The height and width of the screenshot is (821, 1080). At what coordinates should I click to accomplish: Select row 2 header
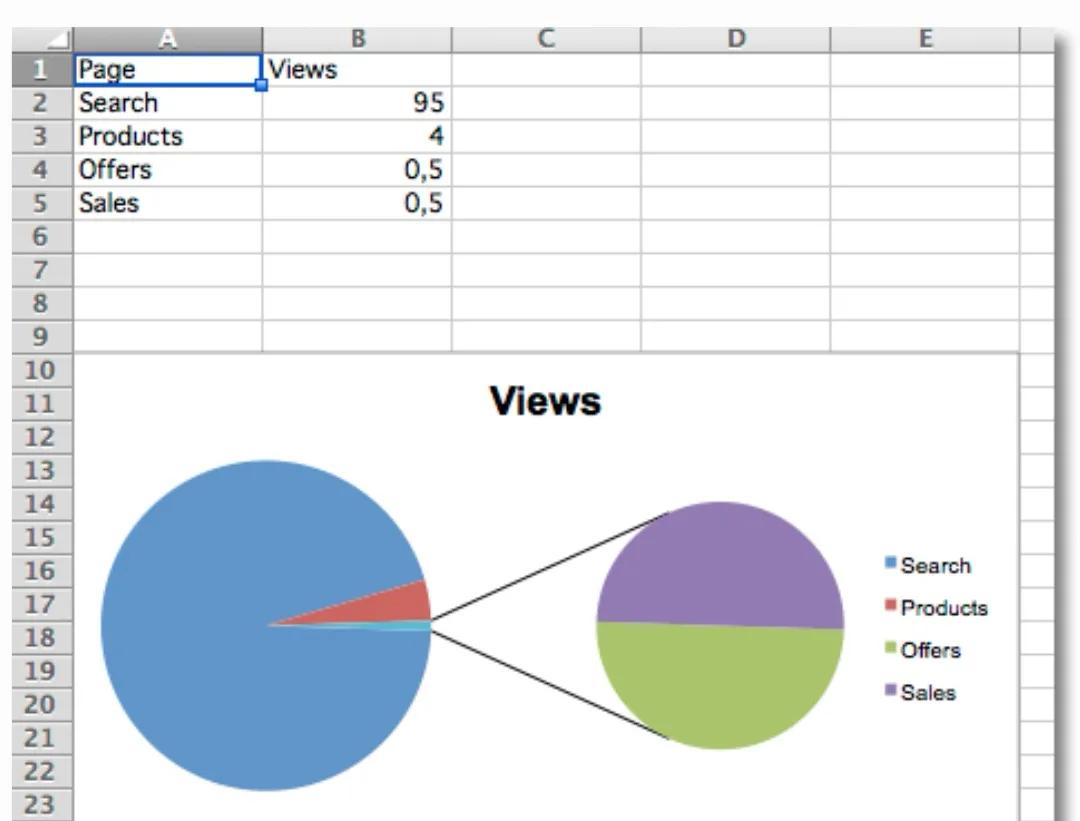coord(42,103)
